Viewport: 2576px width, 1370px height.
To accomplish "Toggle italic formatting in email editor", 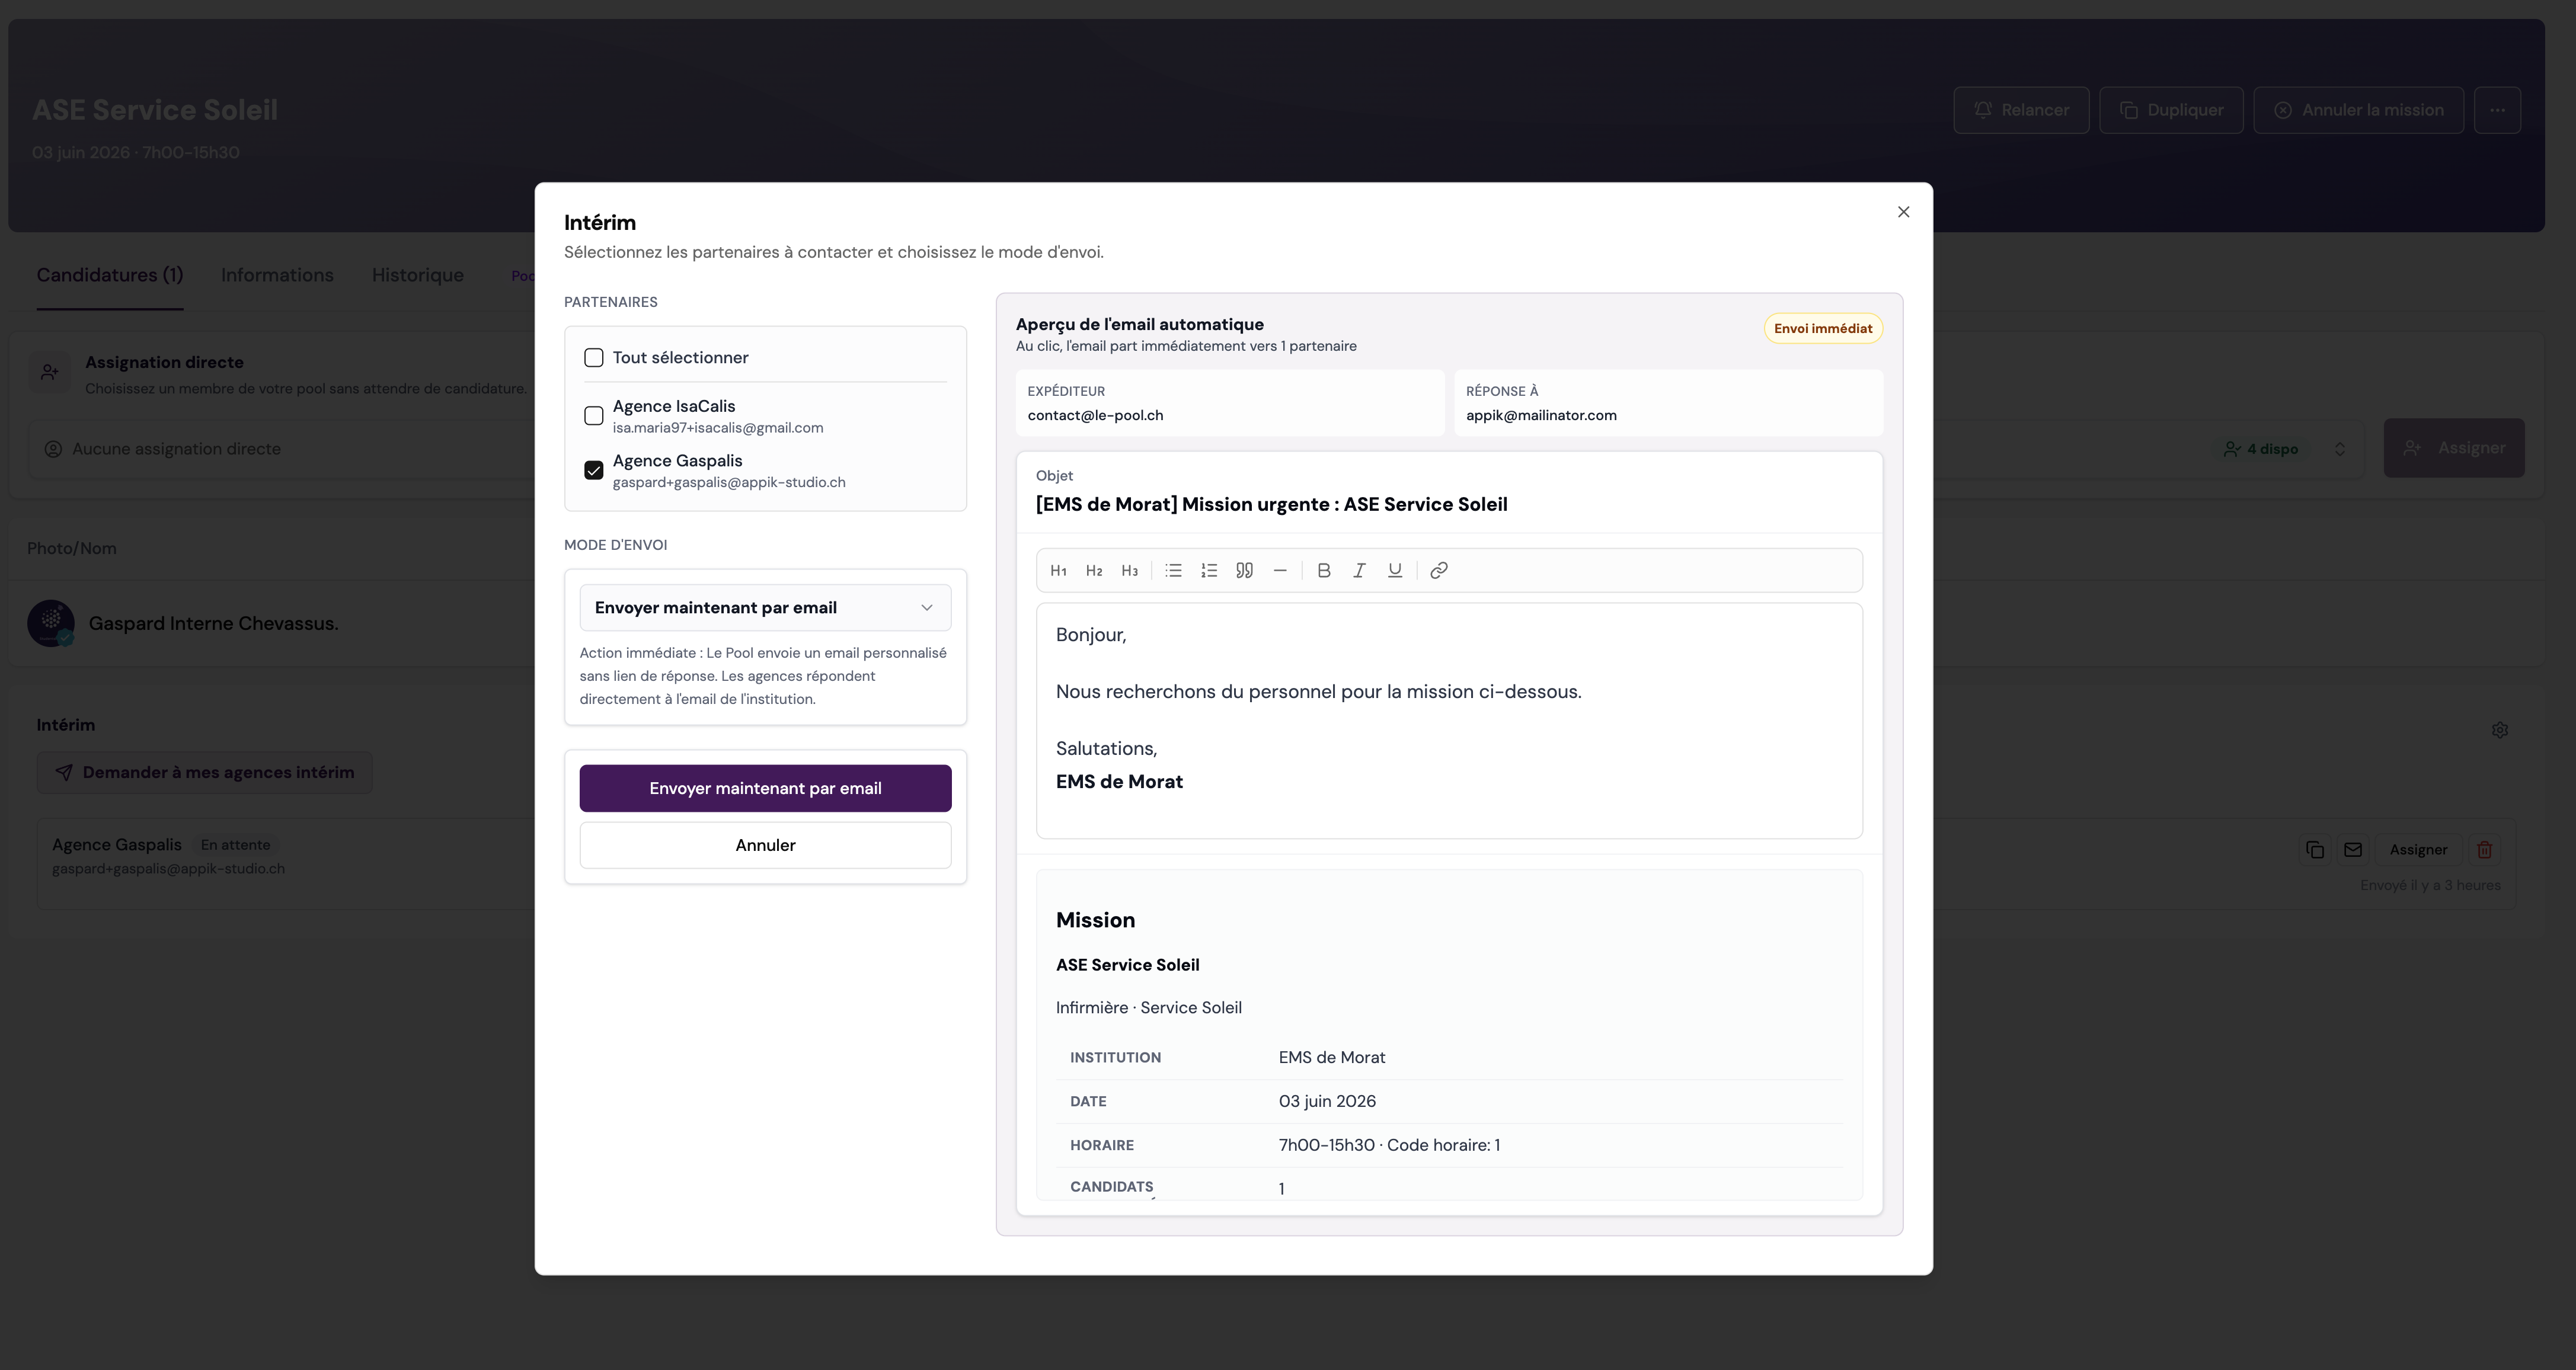I will 1359,571.
